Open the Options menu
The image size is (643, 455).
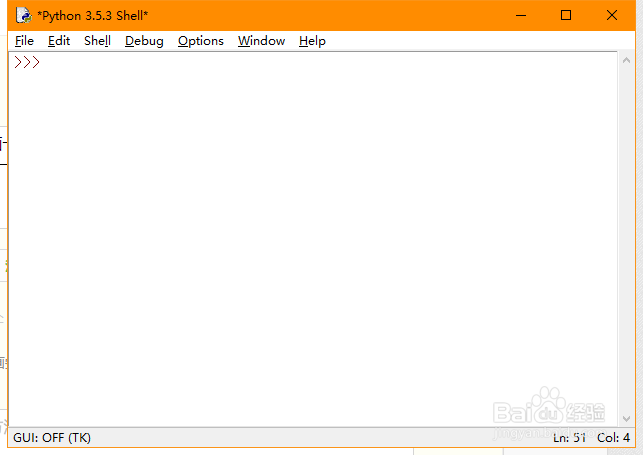(201, 41)
